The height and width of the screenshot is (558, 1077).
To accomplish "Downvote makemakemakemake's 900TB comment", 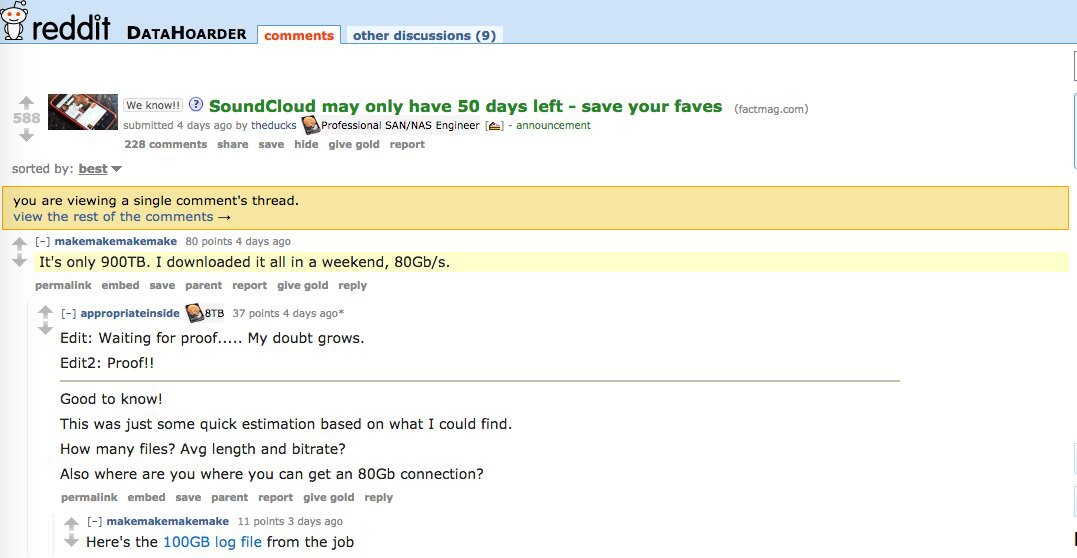I will 19,261.
